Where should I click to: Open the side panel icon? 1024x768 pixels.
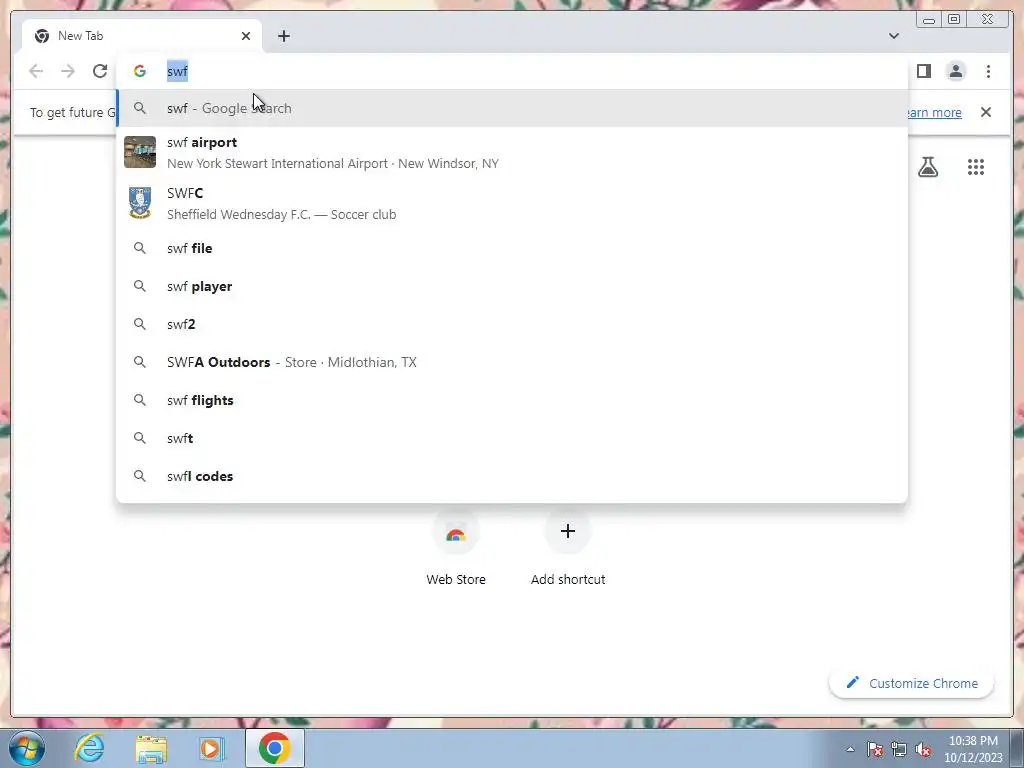(923, 71)
